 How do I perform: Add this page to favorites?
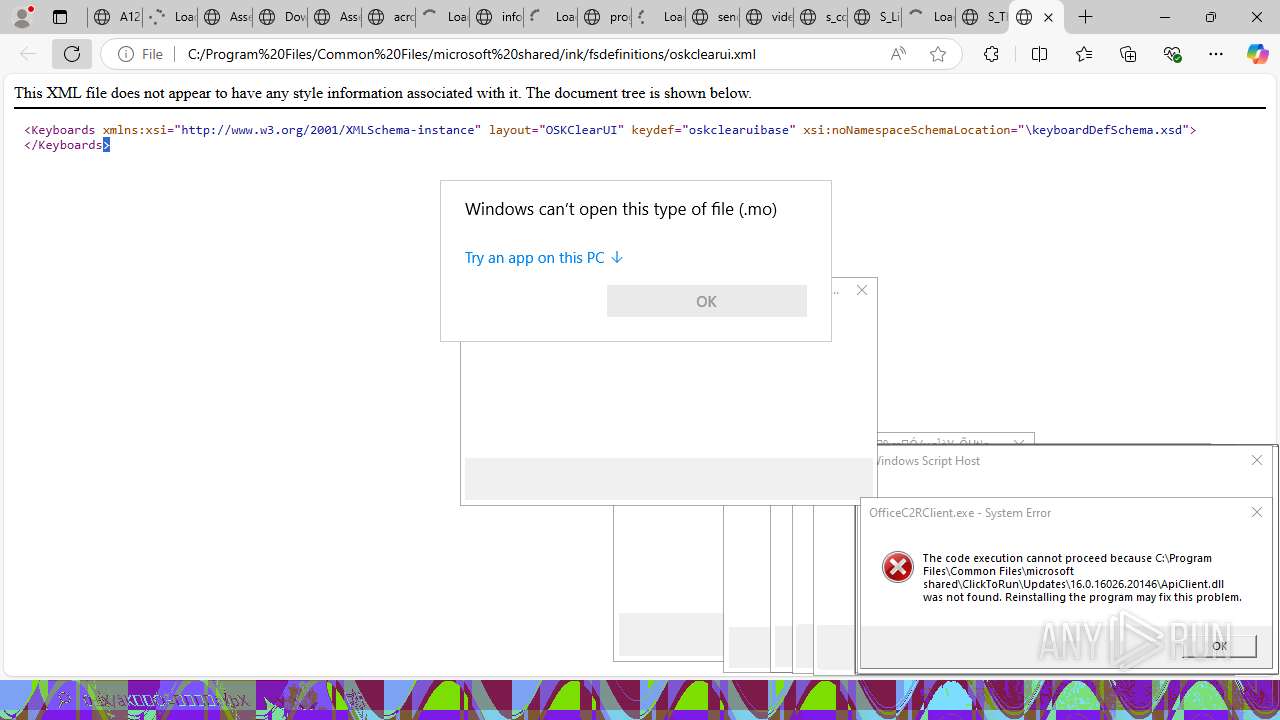tap(937, 54)
